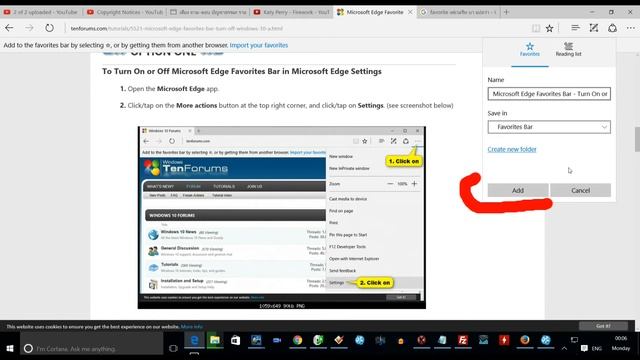Click the favorite Name text field

[549, 93]
